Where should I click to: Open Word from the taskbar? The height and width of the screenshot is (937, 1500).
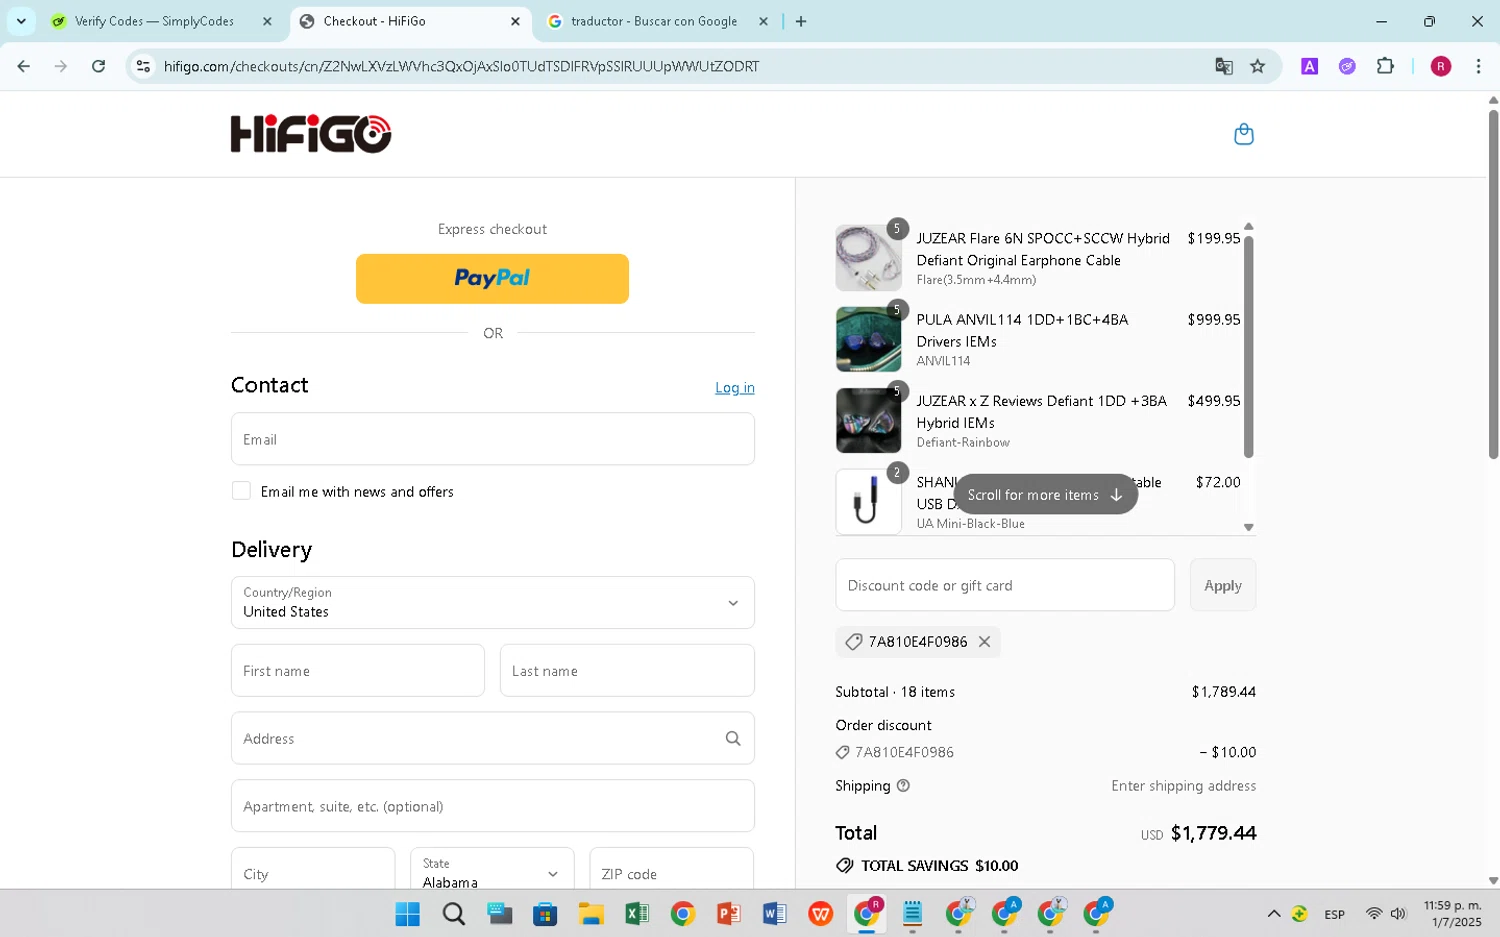774,914
